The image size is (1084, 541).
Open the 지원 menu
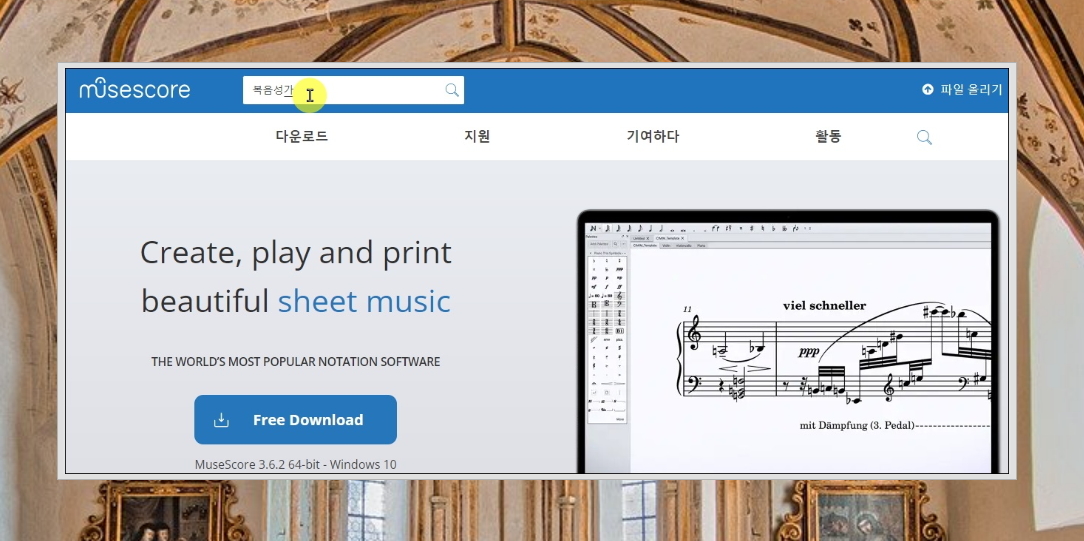[477, 136]
